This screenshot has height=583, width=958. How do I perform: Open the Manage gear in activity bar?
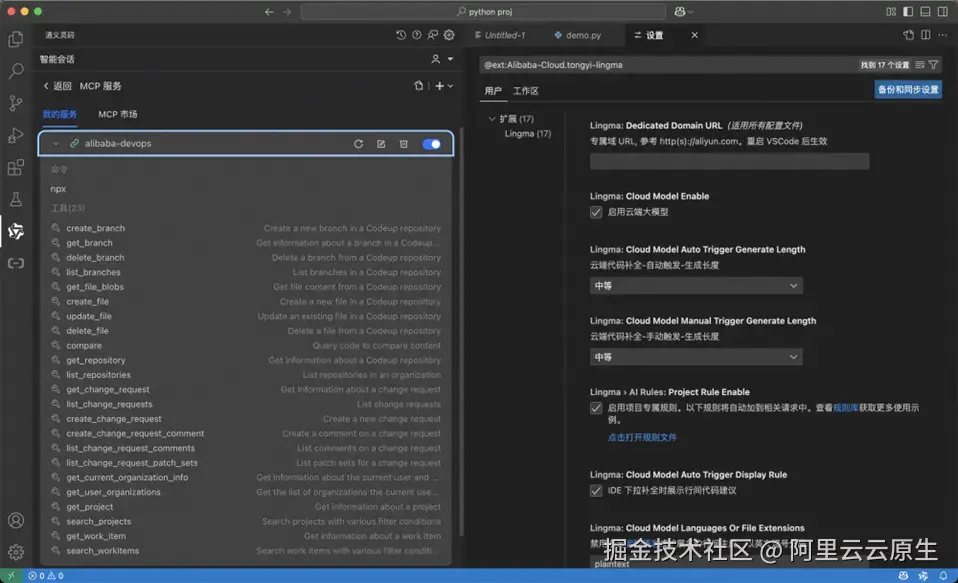(x=16, y=552)
